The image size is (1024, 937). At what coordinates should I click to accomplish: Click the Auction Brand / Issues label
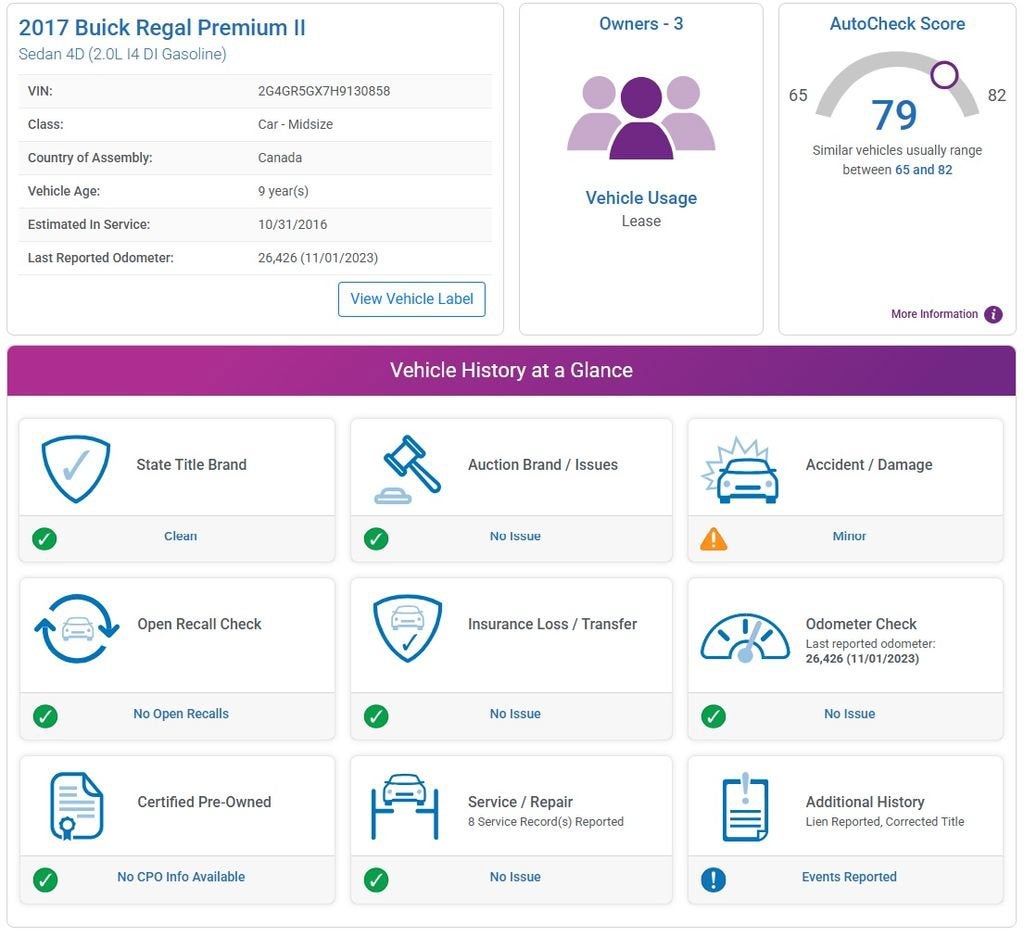pyautogui.click(x=543, y=465)
